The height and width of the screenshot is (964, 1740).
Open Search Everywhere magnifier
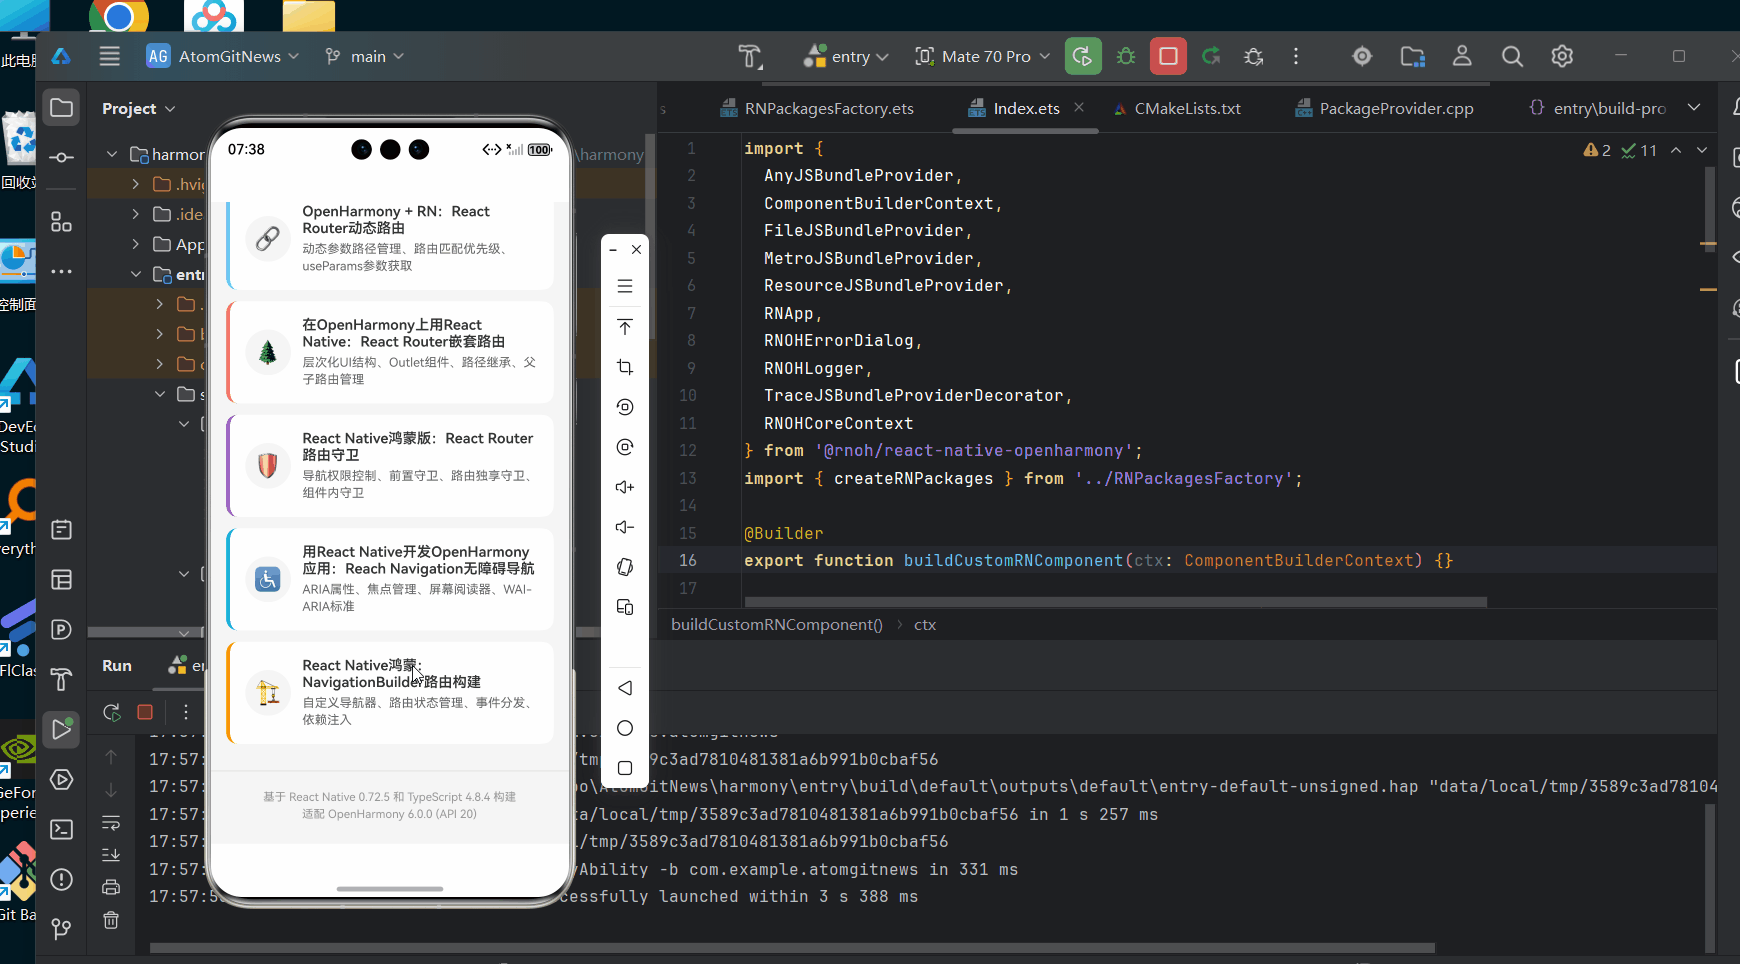pos(1512,56)
